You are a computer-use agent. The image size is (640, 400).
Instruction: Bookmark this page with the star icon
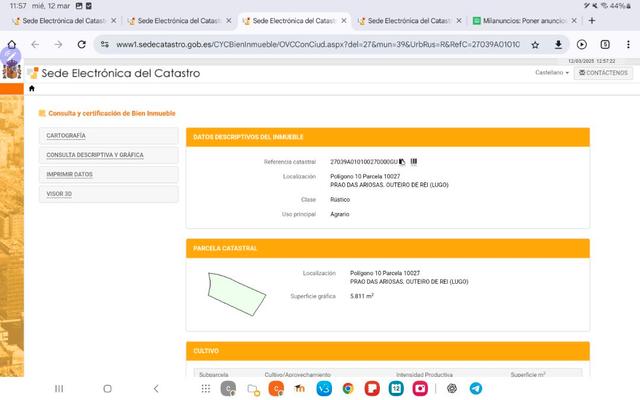[535, 44]
